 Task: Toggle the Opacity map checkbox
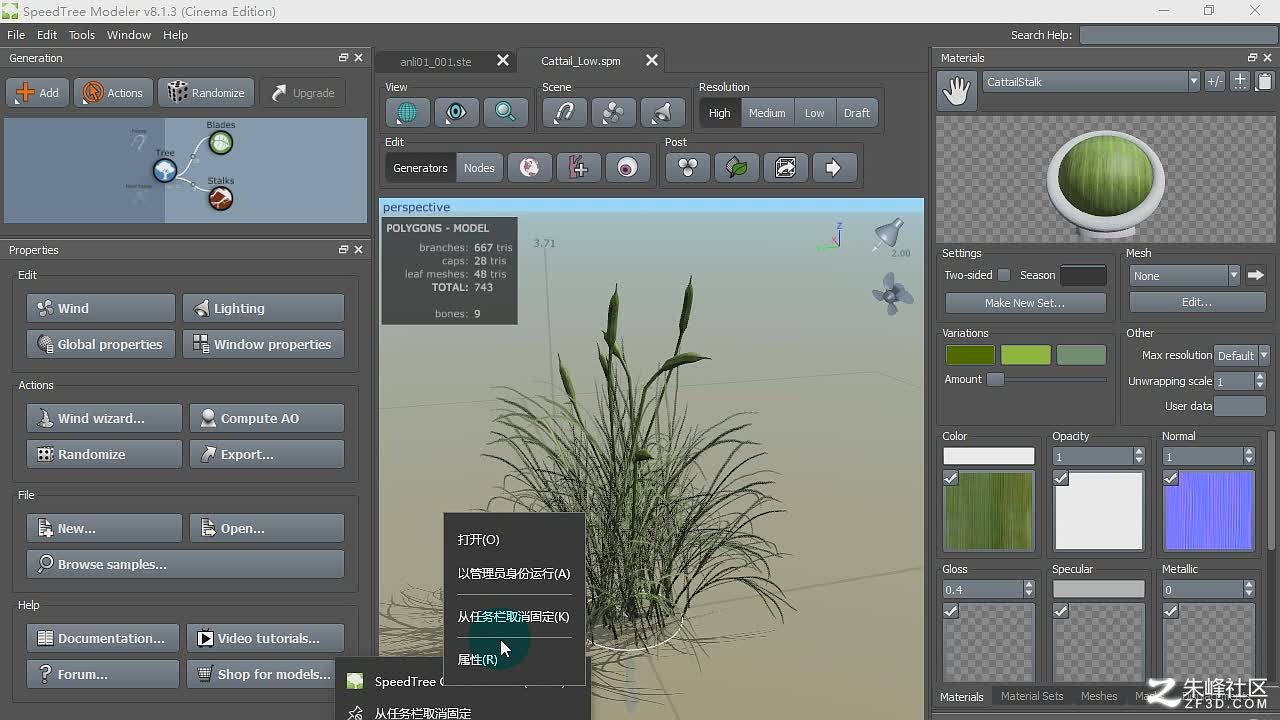(1060, 478)
